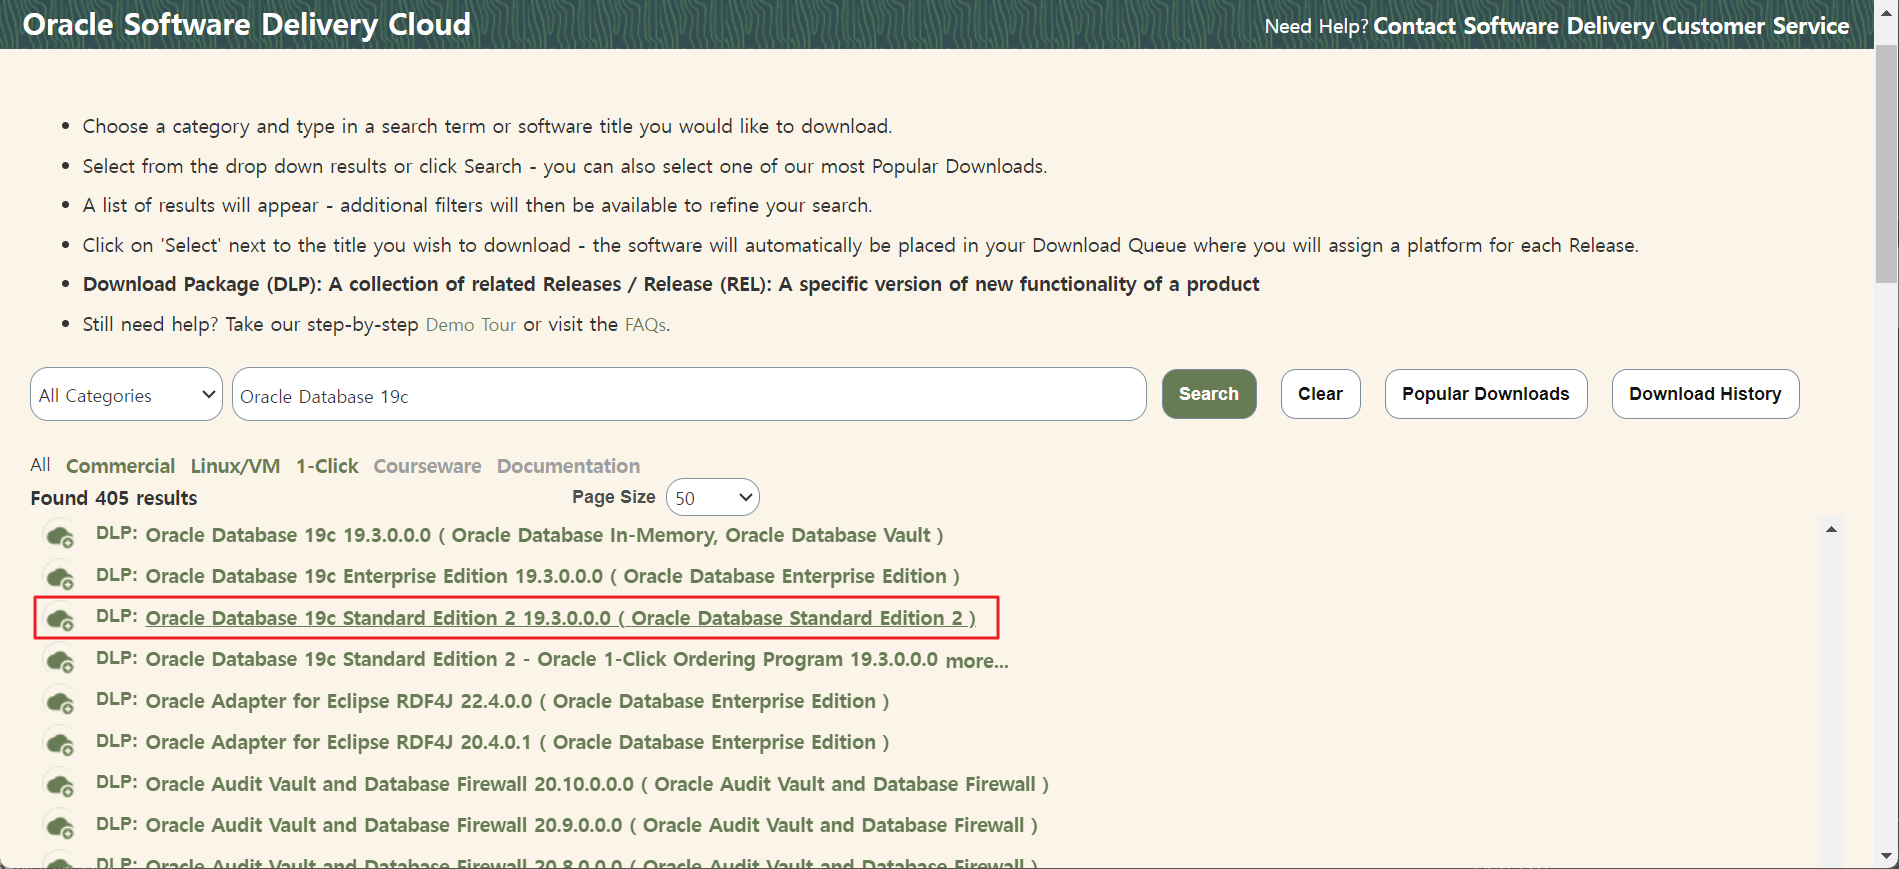Click the 'Found 405 results' text
Screen dimensions: 1899x869
pos(114,498)
